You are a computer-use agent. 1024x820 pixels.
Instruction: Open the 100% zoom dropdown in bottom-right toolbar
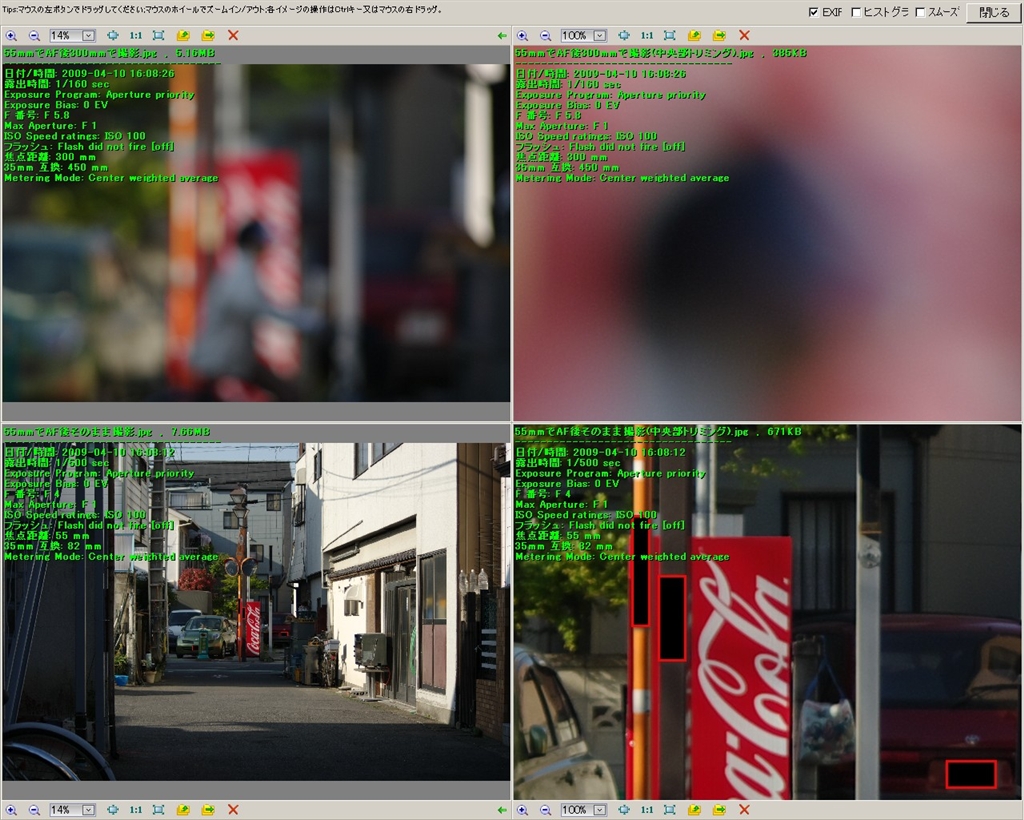(x=600, y=809)
